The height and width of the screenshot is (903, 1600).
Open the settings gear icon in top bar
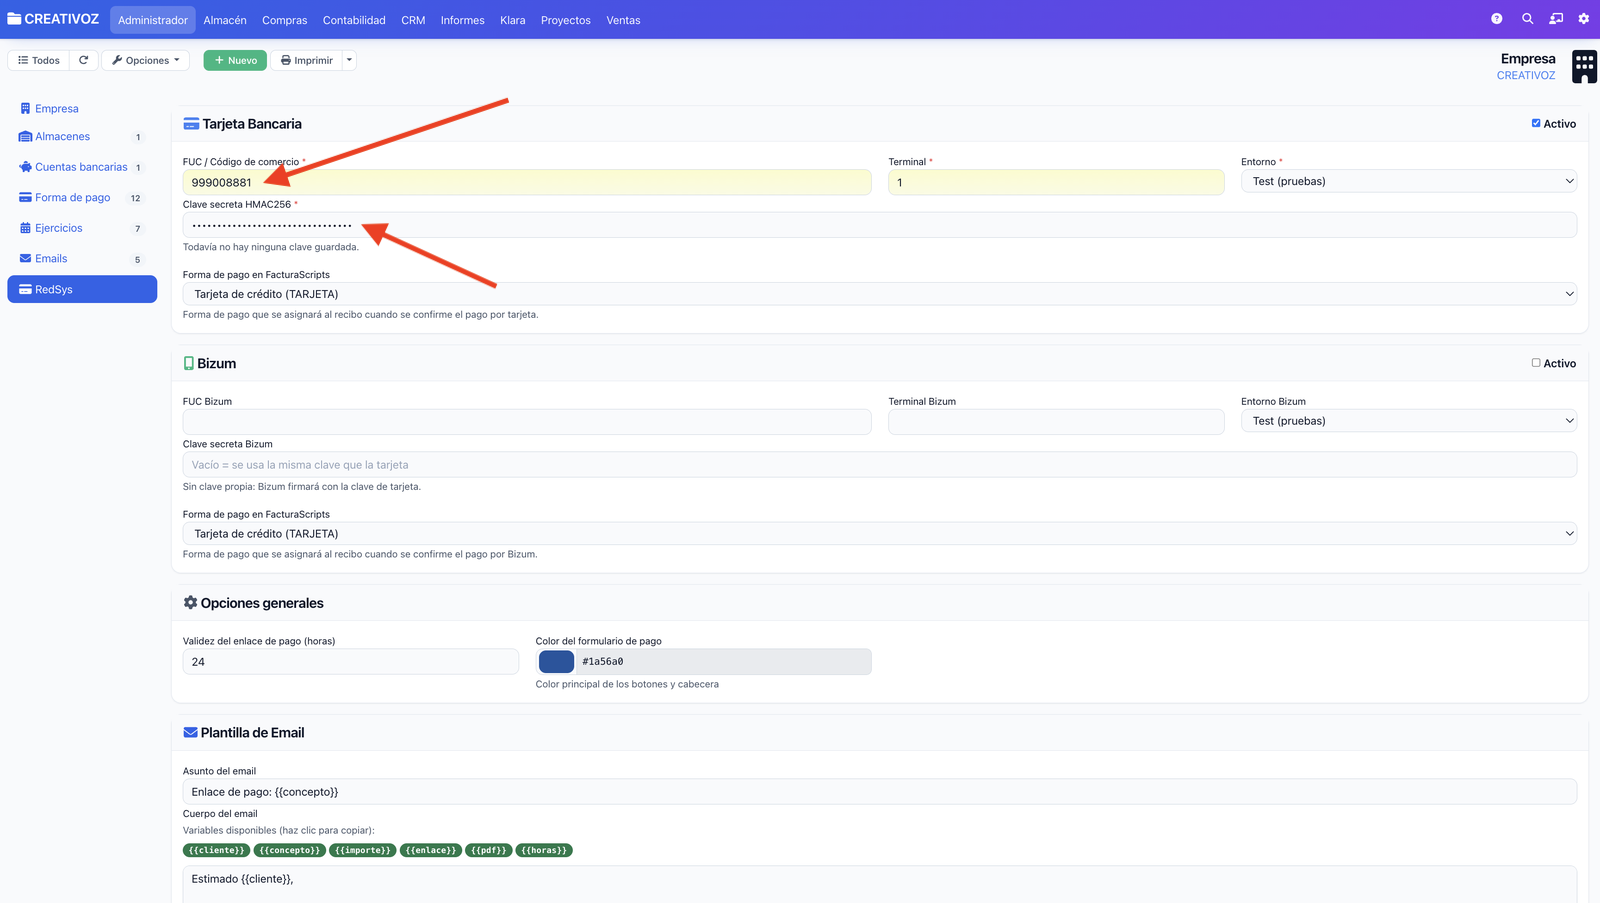coord(1584,19)
